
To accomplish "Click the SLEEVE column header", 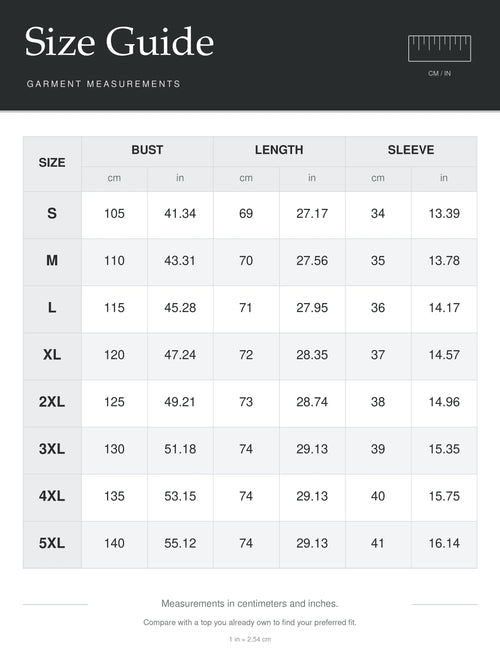I will (411, 150).
